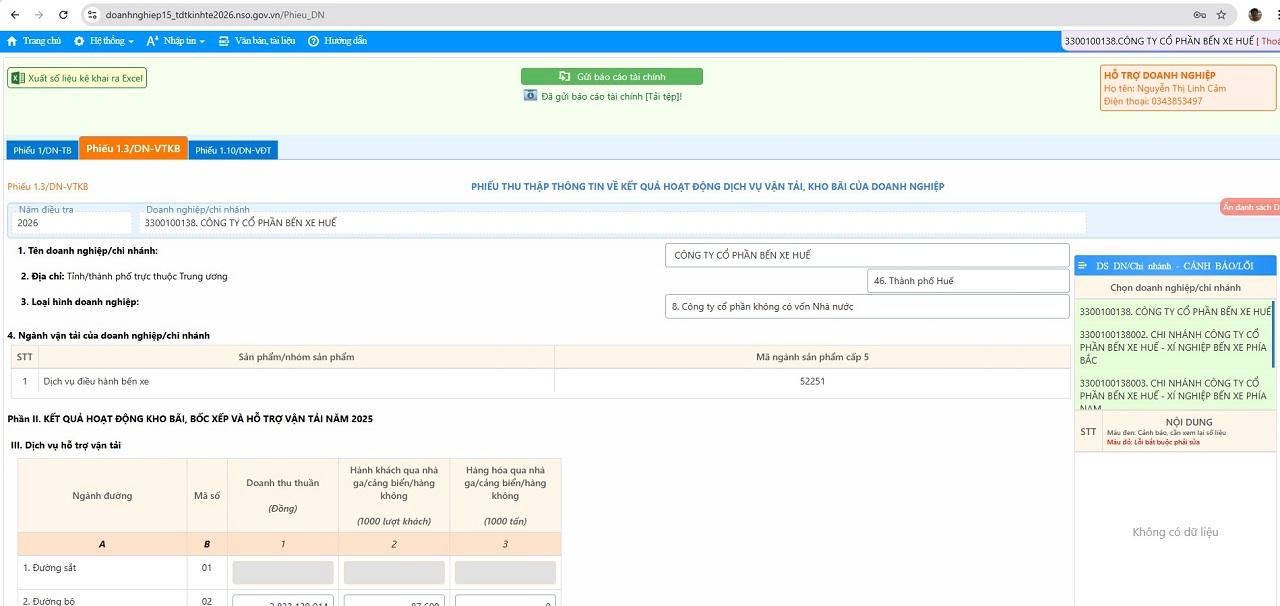Reload the page with browser refresh icon

pyautogui.click(x=64, y=15)
